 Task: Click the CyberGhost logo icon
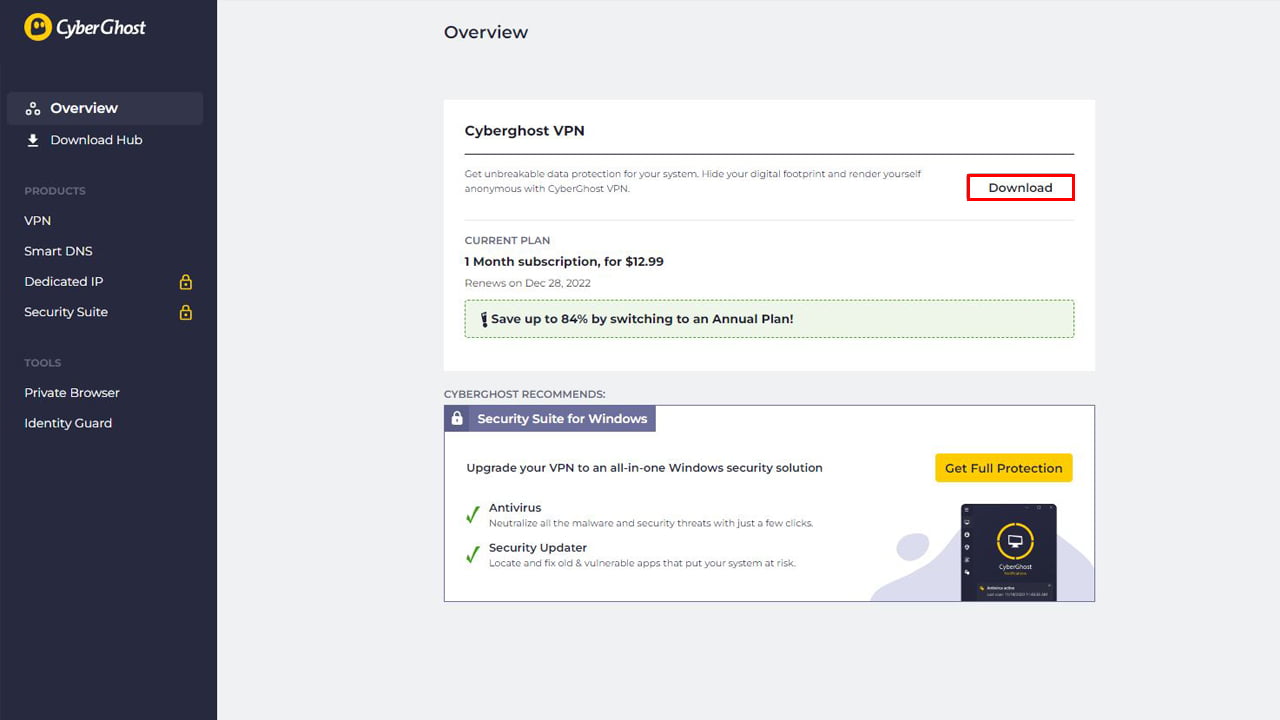tap(37, 27)
